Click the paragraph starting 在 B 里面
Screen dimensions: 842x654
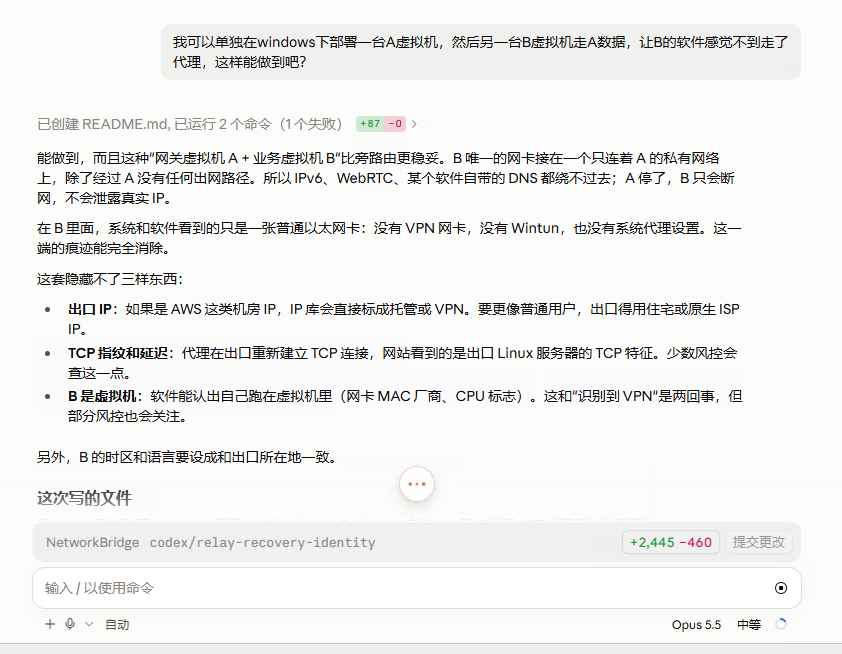[x=389, y=238]
